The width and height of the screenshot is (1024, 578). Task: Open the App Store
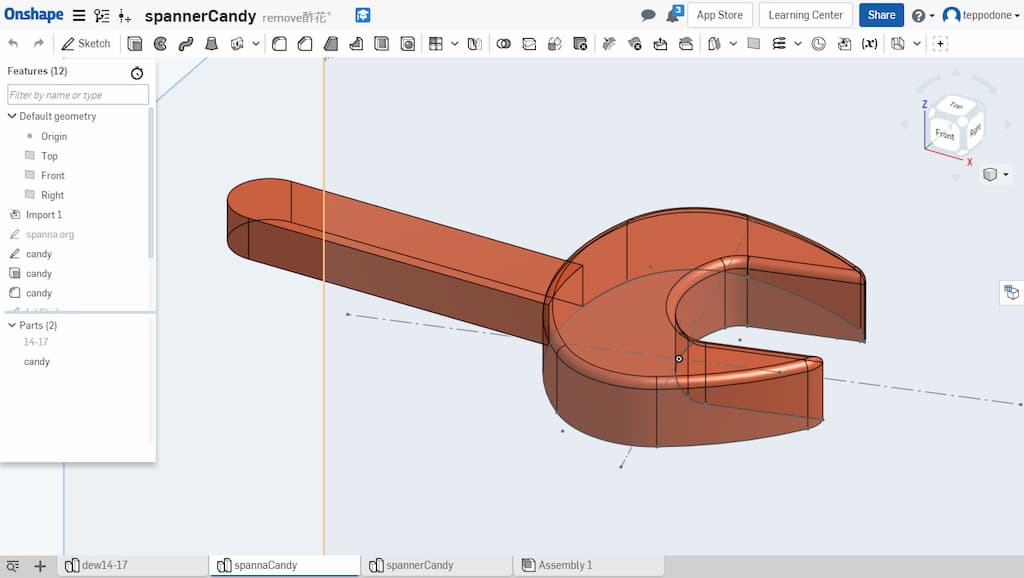(x=720, y=15)
